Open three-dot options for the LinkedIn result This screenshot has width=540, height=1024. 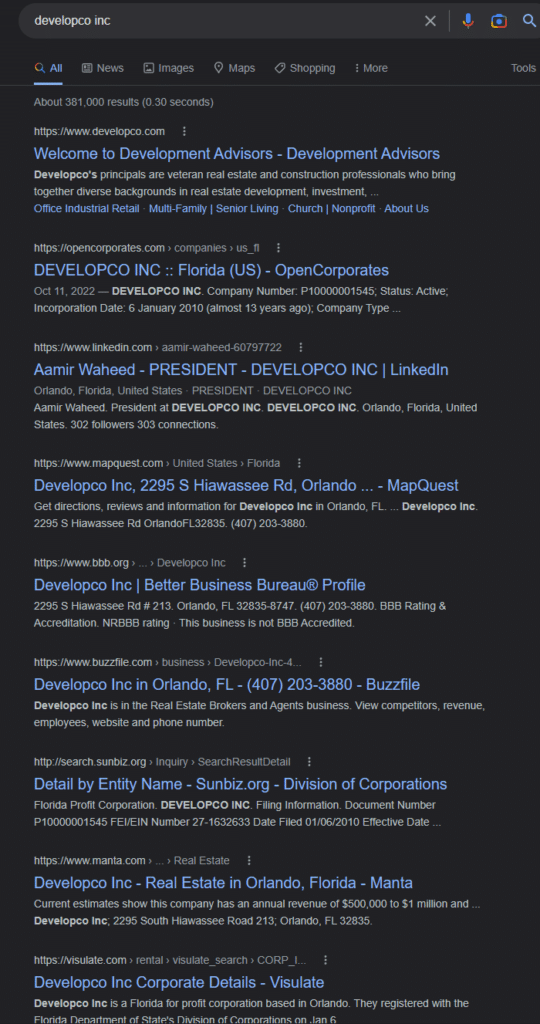click(x=300, y=347)
